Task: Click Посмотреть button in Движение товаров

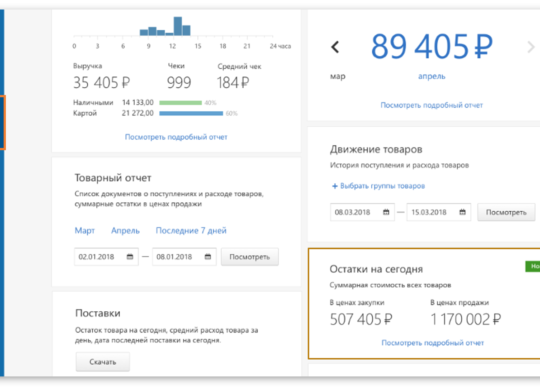Action: (506, 212)
